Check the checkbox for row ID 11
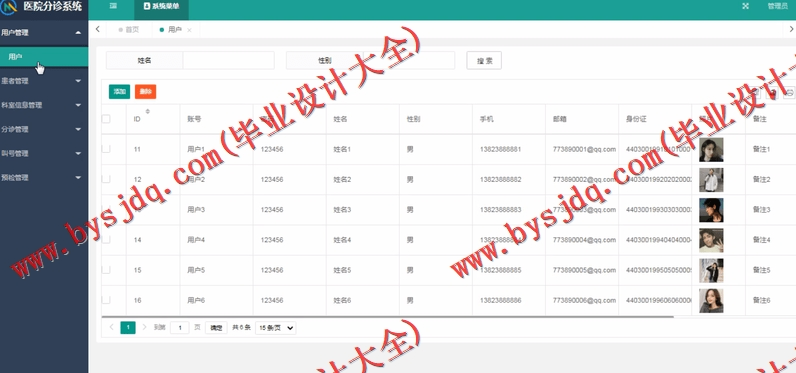 106,149
